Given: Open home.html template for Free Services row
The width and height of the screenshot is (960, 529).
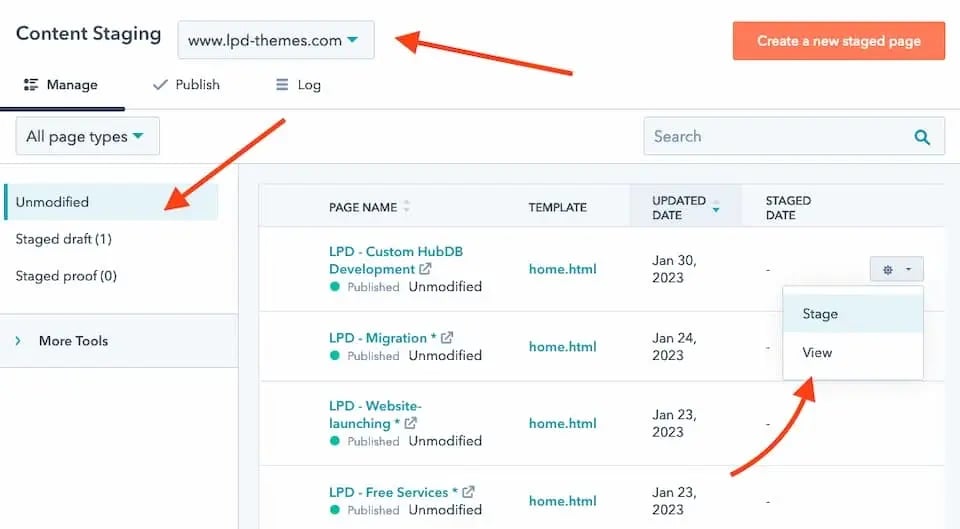Looking at the screenshot, I should pyautogui.click(x=563, y=501).
